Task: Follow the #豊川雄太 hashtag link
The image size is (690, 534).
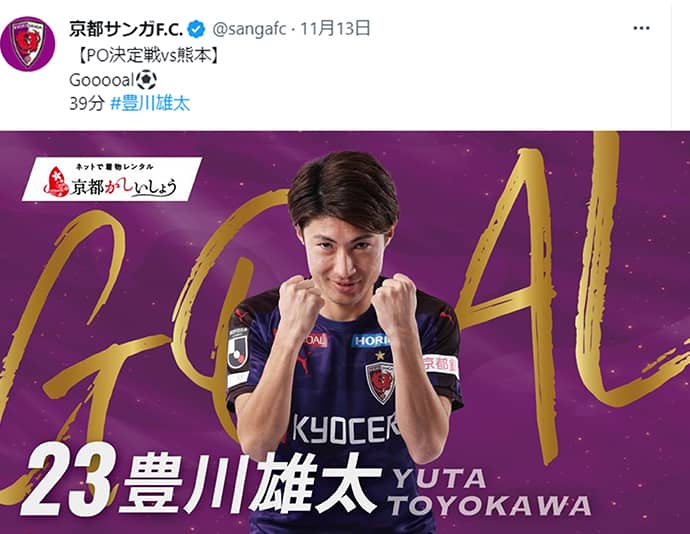Action: tap(150, 104)
